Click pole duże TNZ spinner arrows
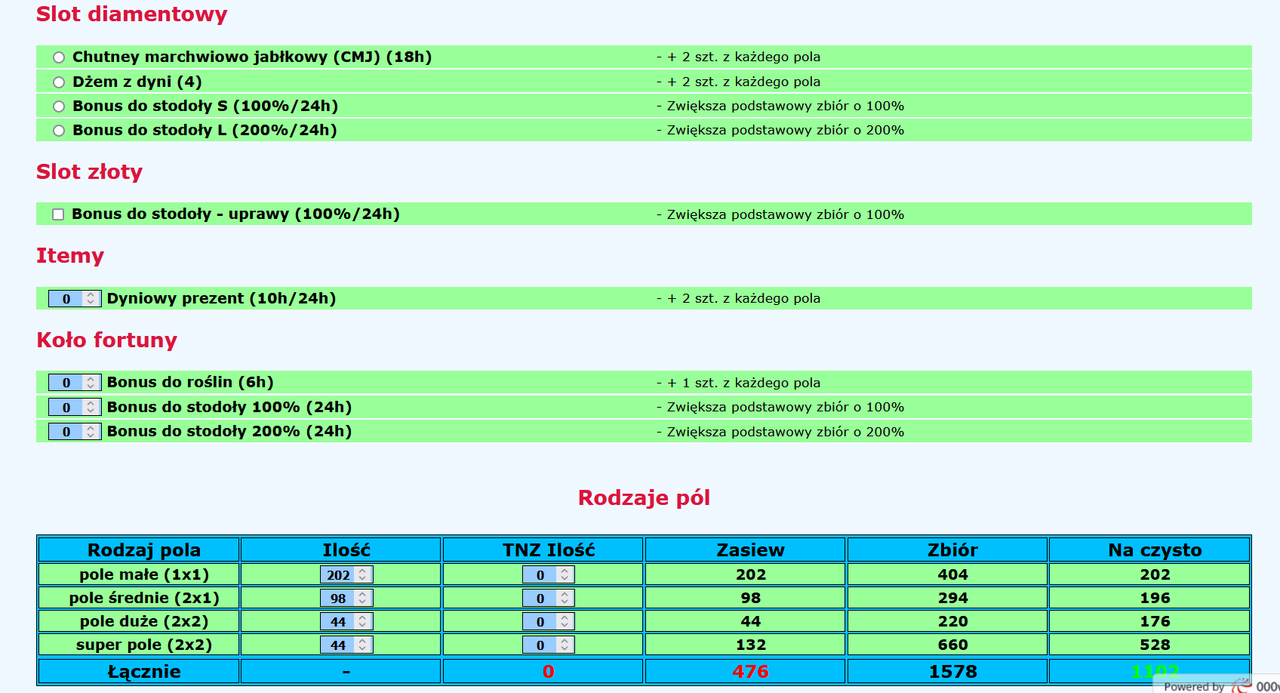The image size is (1280, 693). [x=565, y=621]
